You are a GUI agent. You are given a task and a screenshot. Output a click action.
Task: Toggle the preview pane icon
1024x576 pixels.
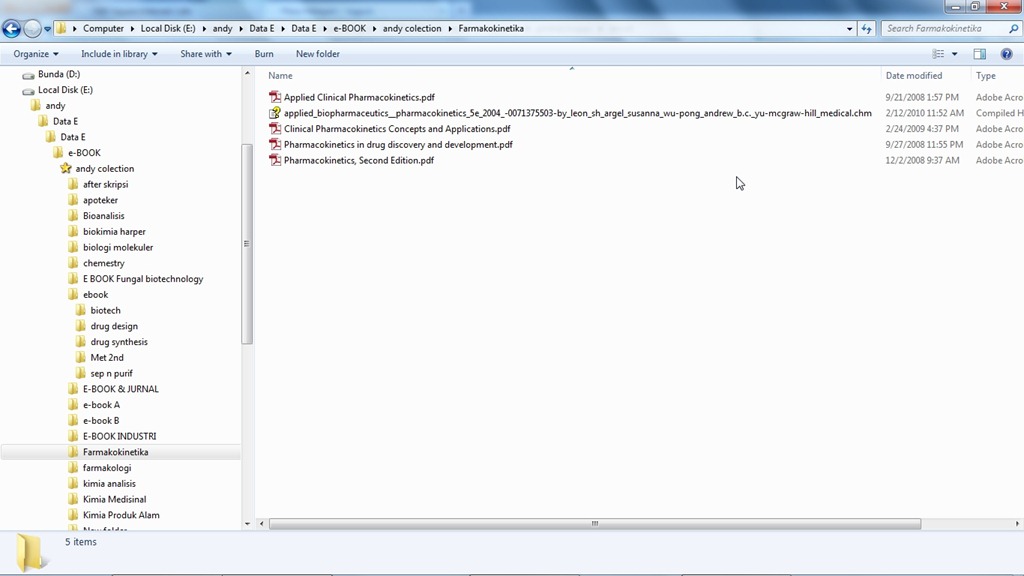pyautogui.click(x=980, y=54)
